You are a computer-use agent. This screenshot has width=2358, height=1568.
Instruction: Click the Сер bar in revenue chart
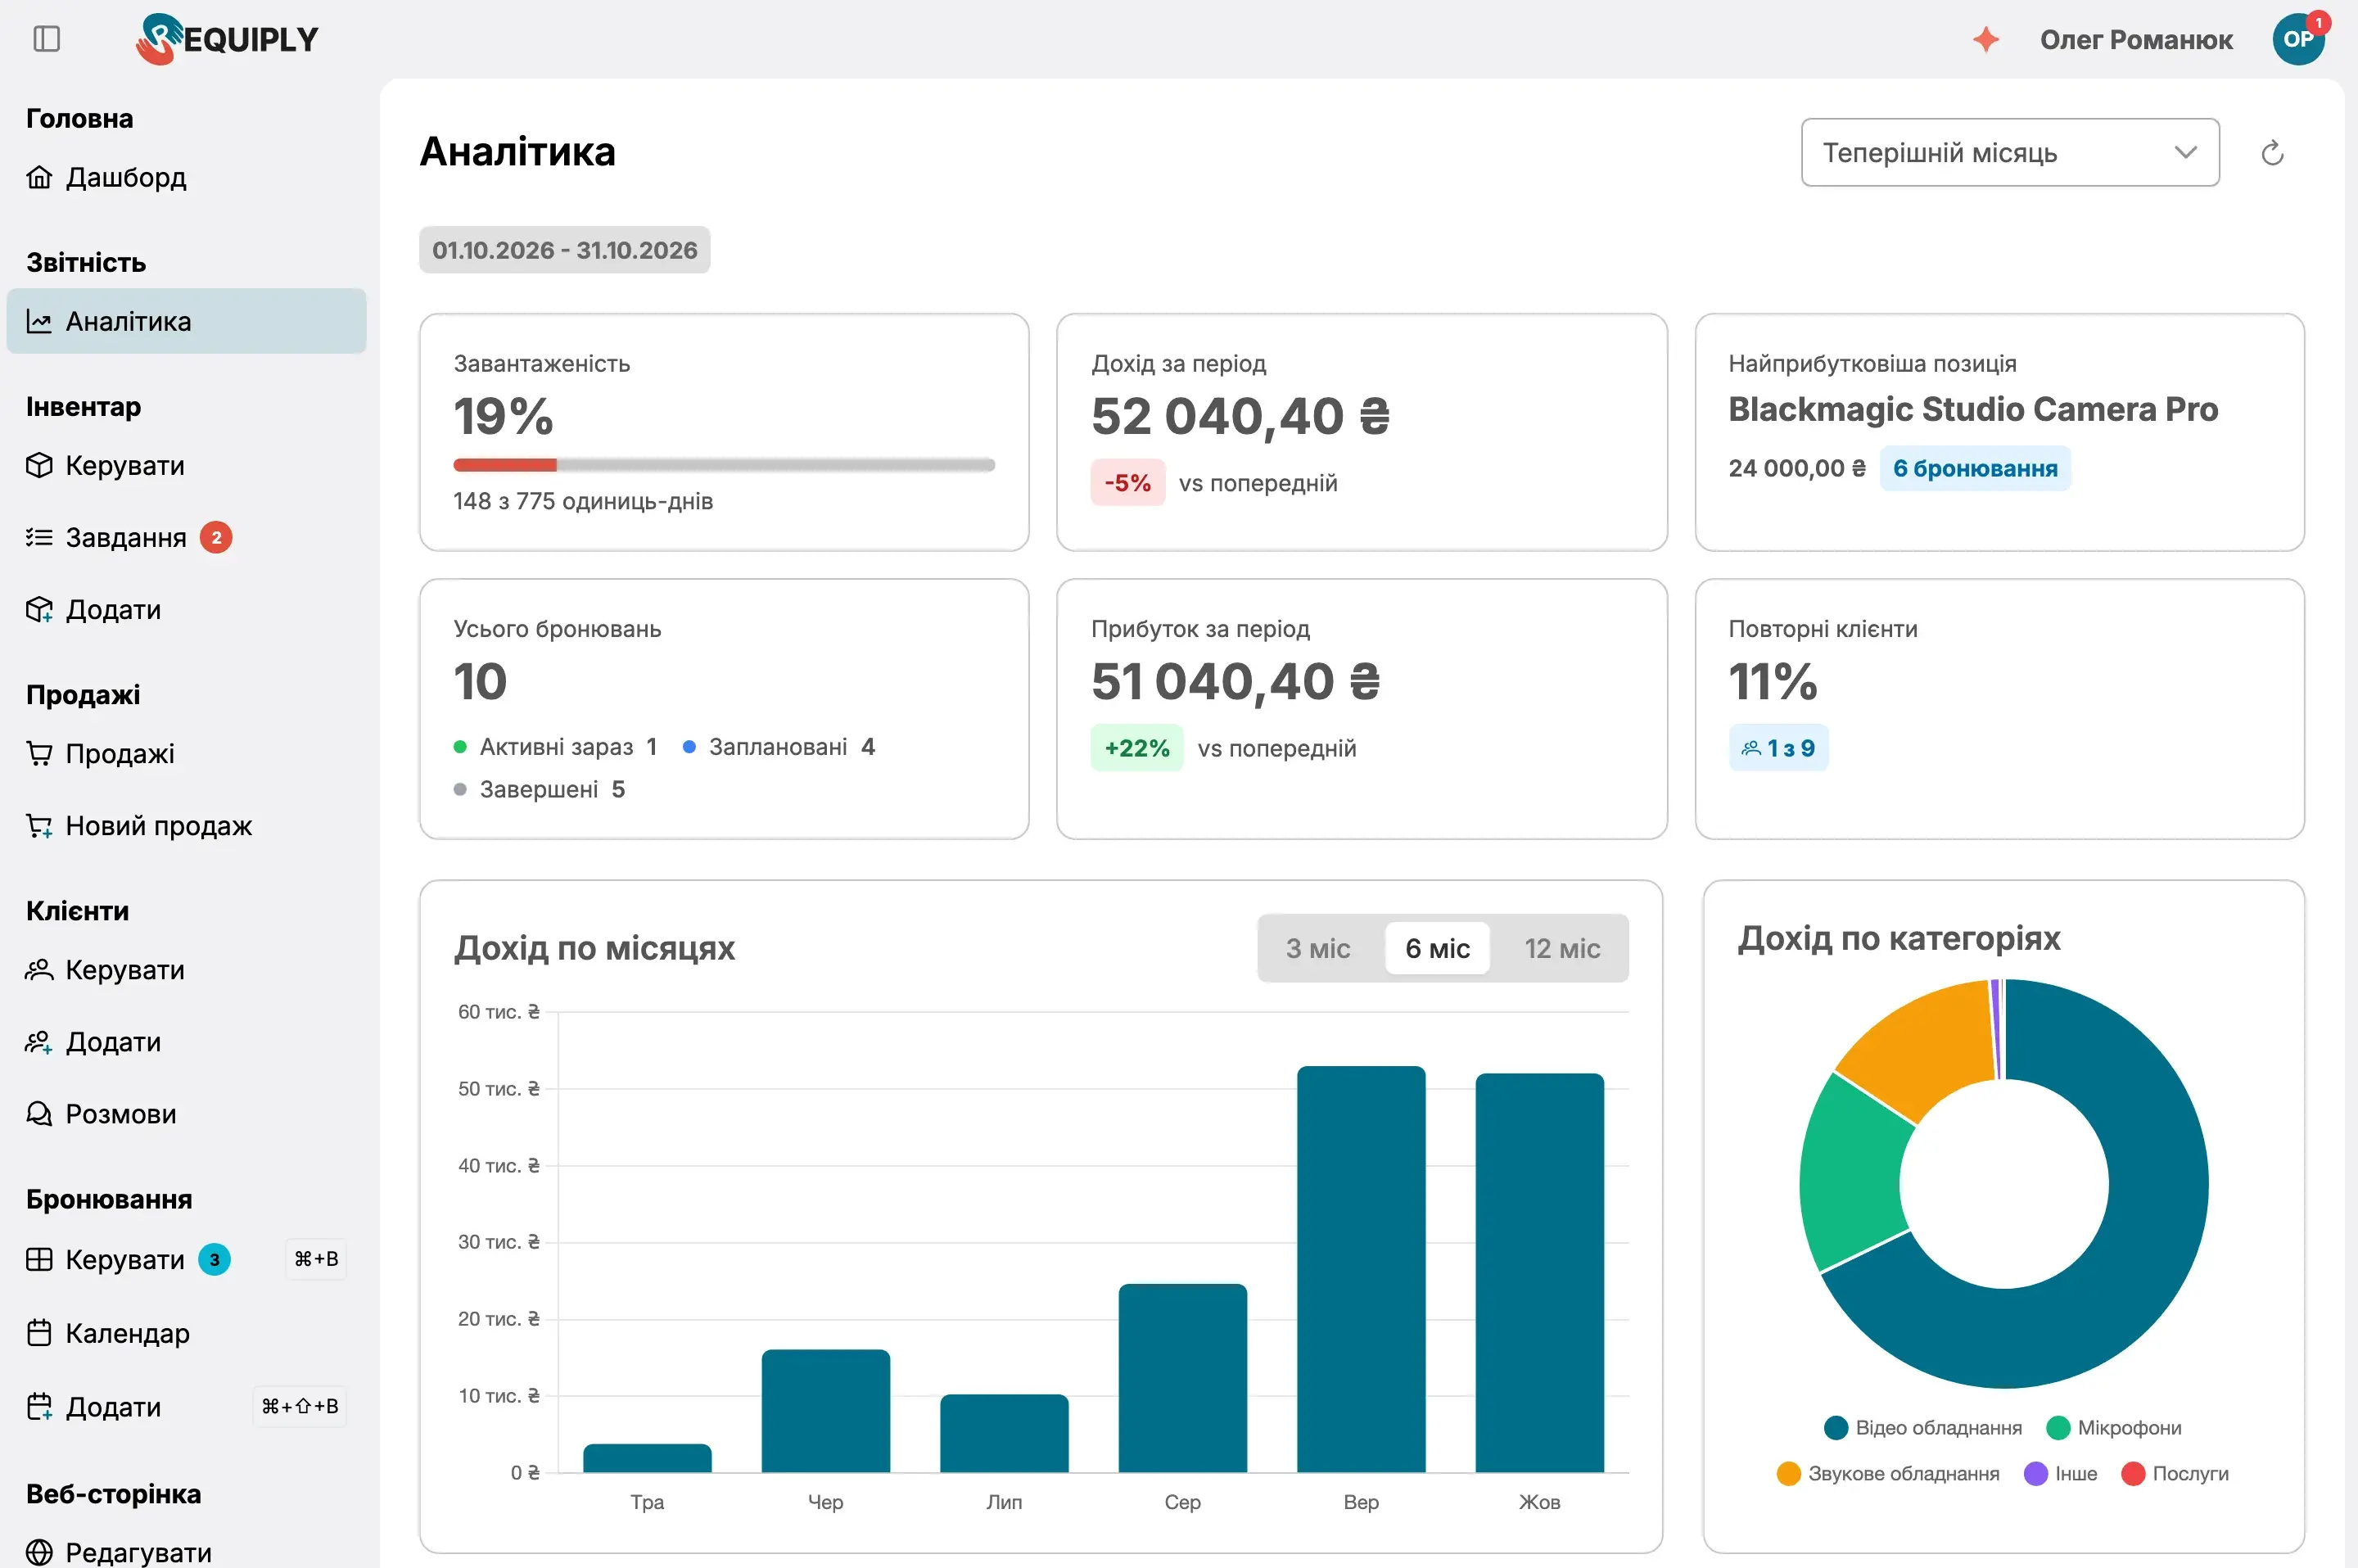click(1182, 1378)
